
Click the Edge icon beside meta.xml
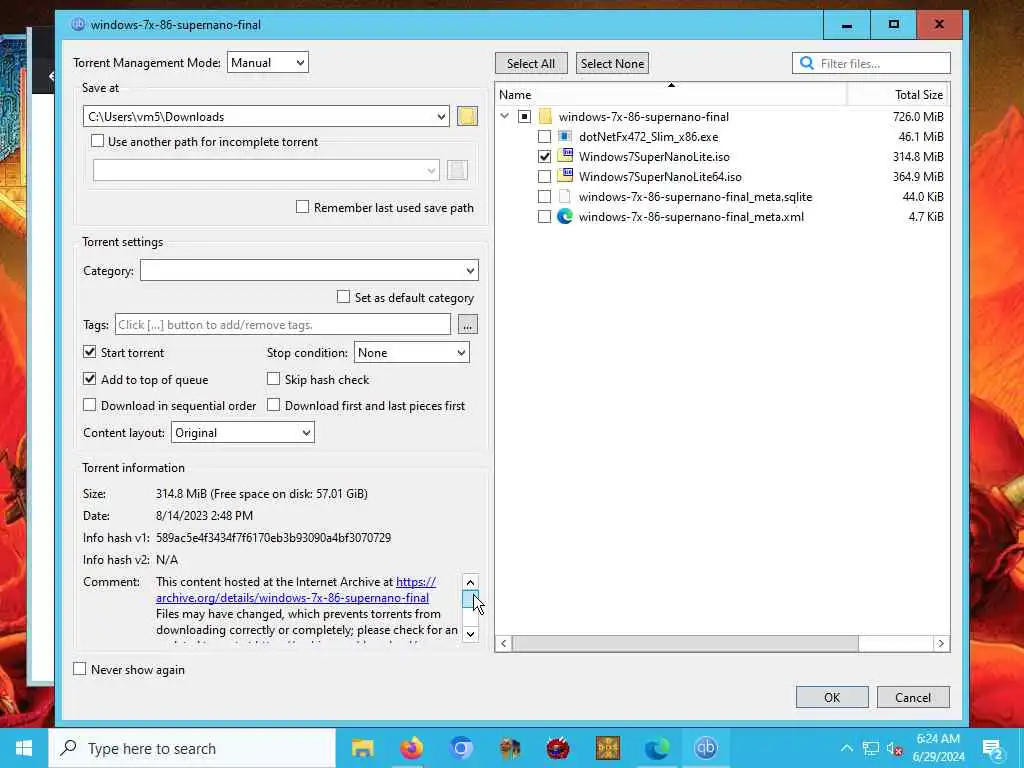[565, 216]
